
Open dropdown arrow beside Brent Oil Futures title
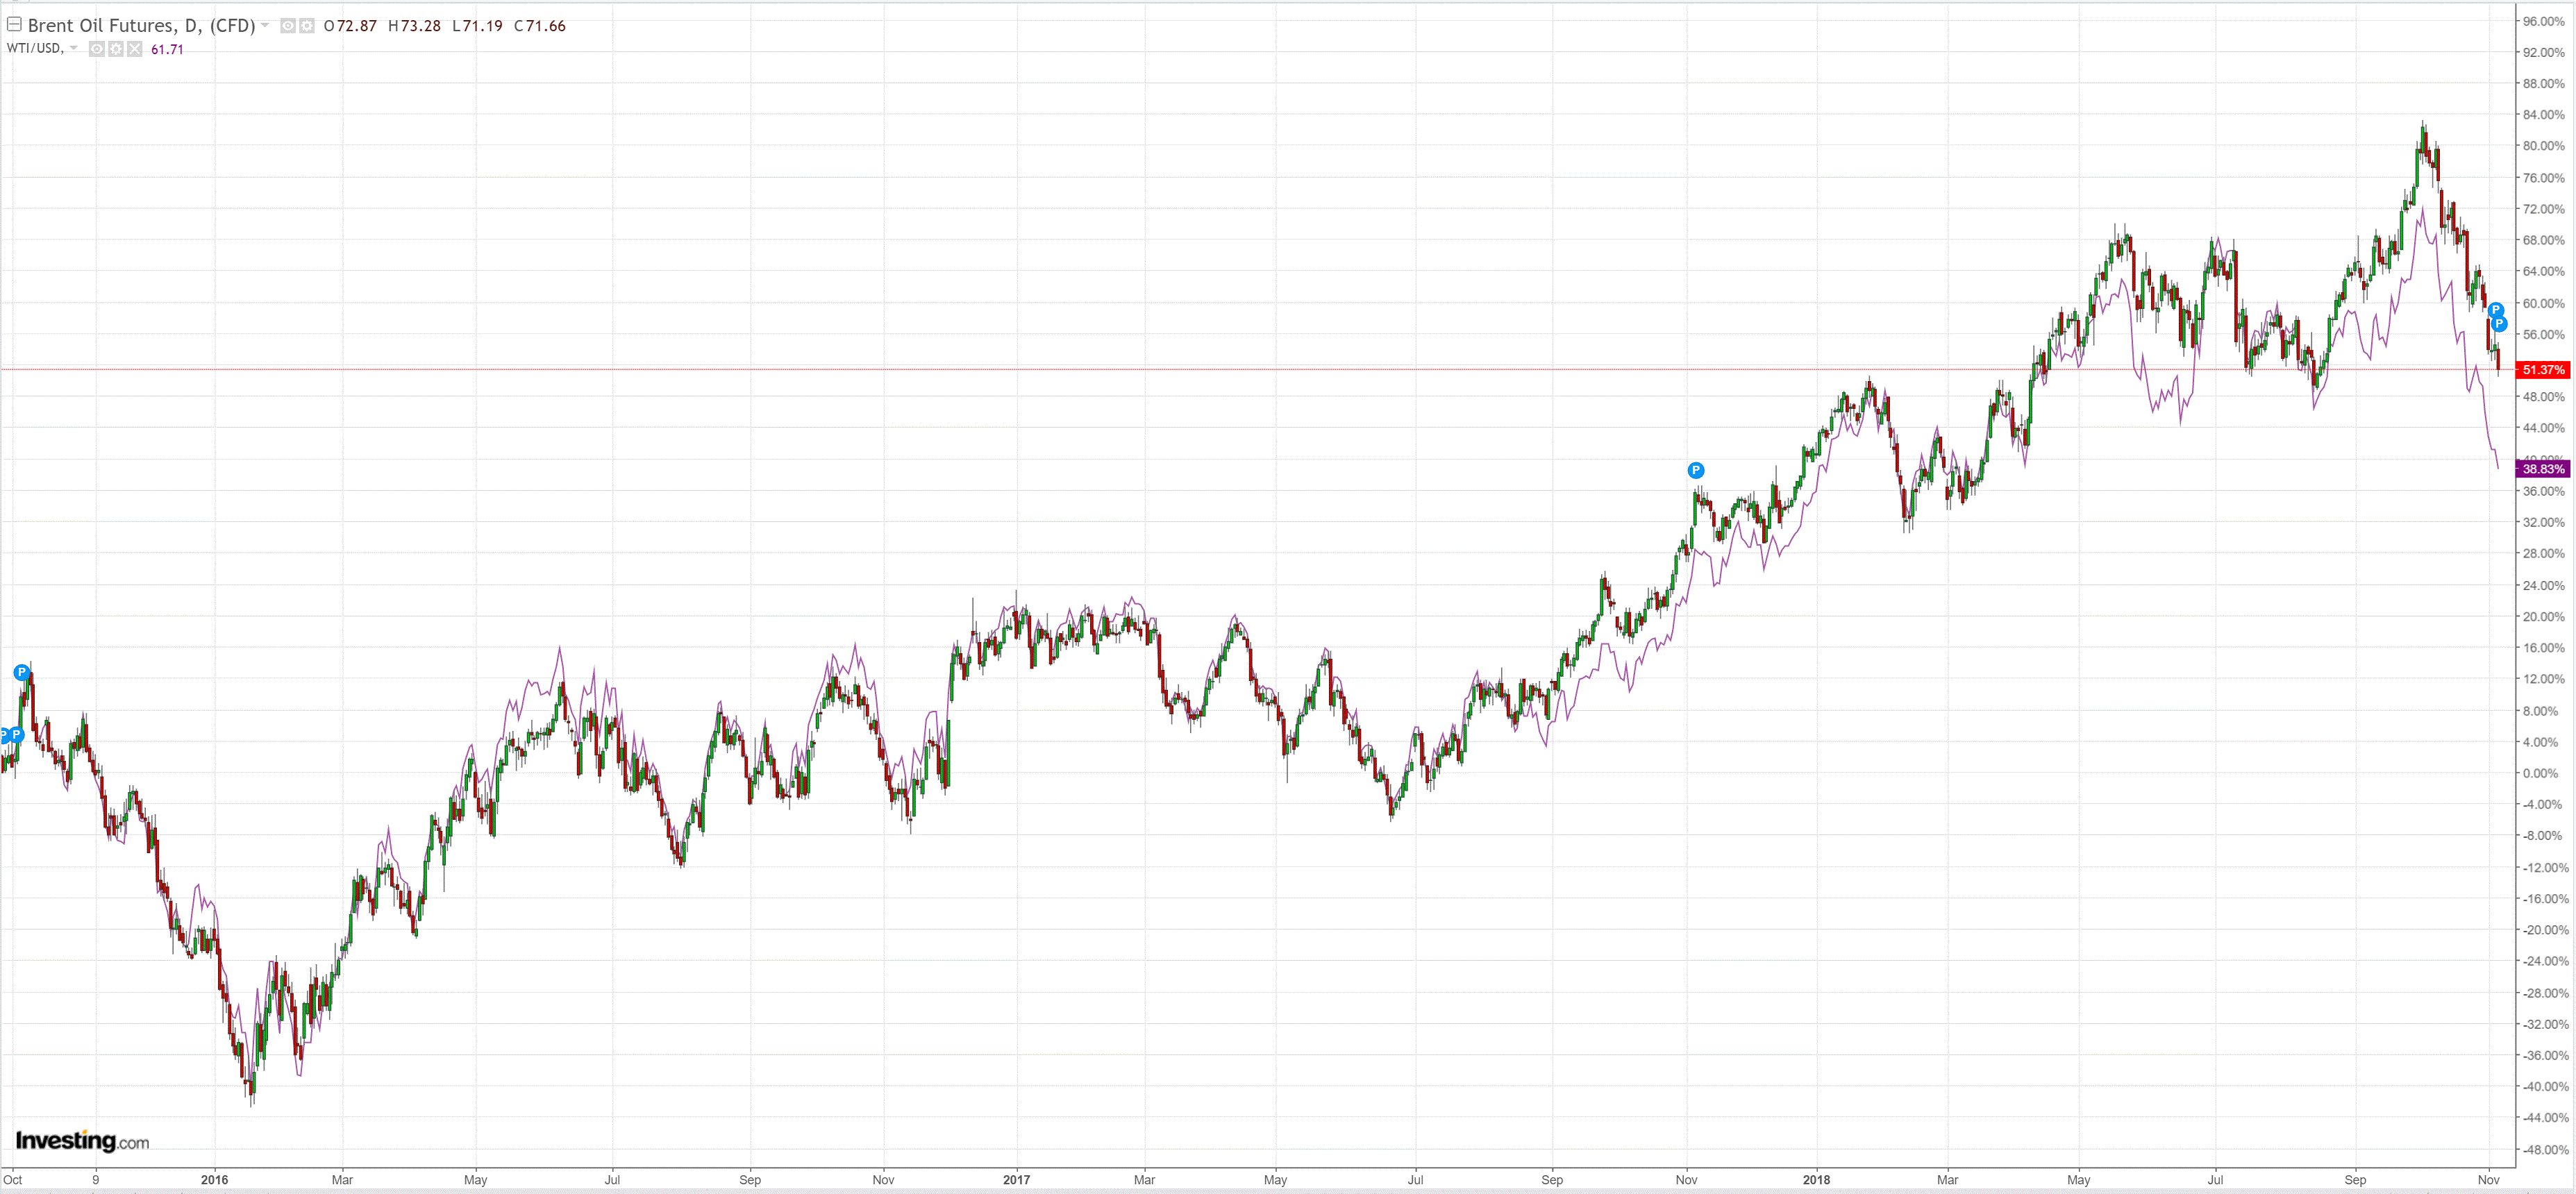pyautogui.click(x=265, y=25)
